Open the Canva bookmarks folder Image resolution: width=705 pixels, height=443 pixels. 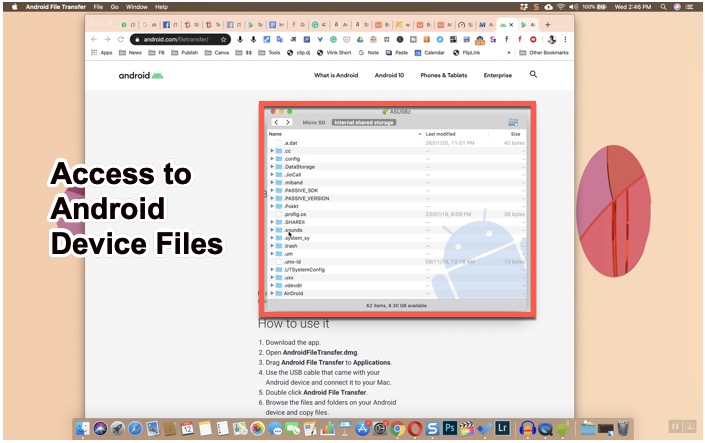(217, 53)
